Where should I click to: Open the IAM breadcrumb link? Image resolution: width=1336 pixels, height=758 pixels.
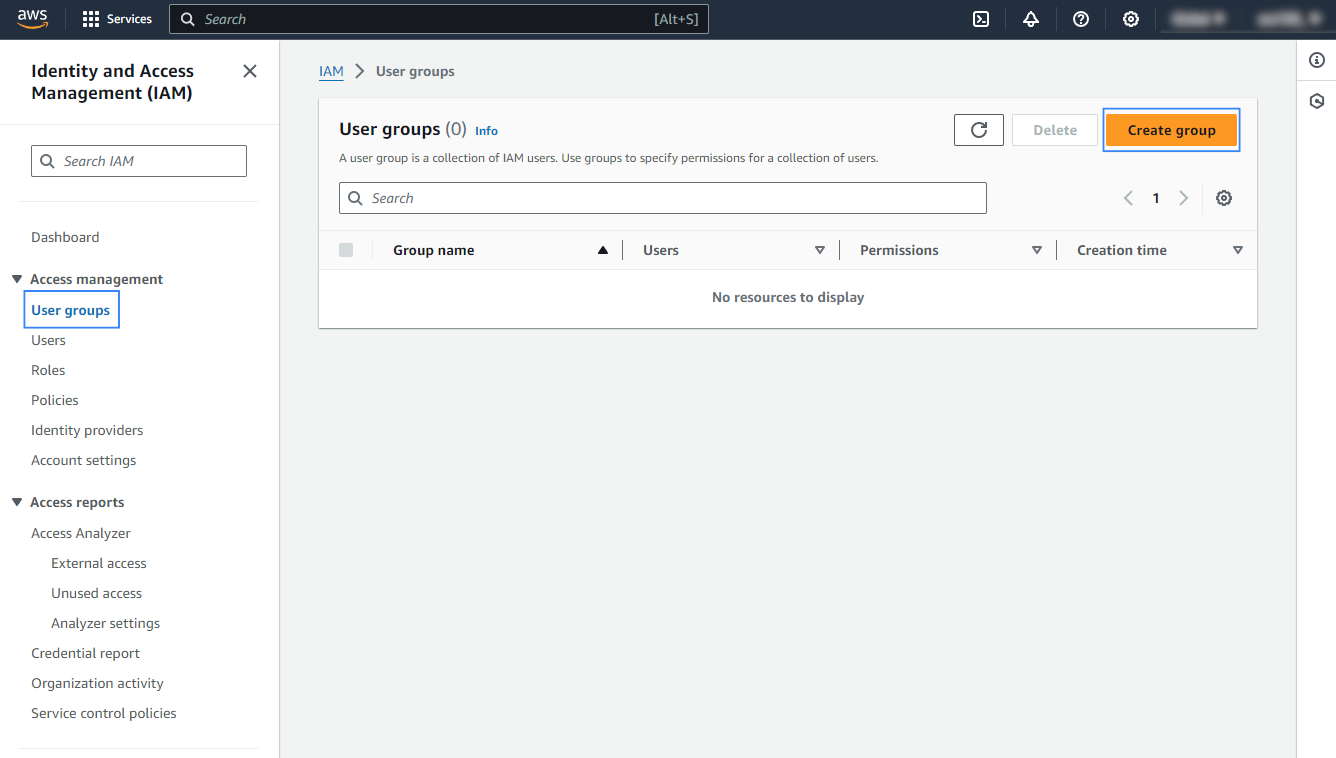click(331, 71)
